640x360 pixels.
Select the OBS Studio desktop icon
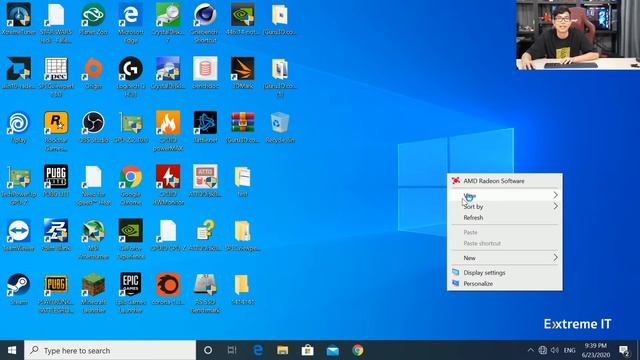pos(93,127)
